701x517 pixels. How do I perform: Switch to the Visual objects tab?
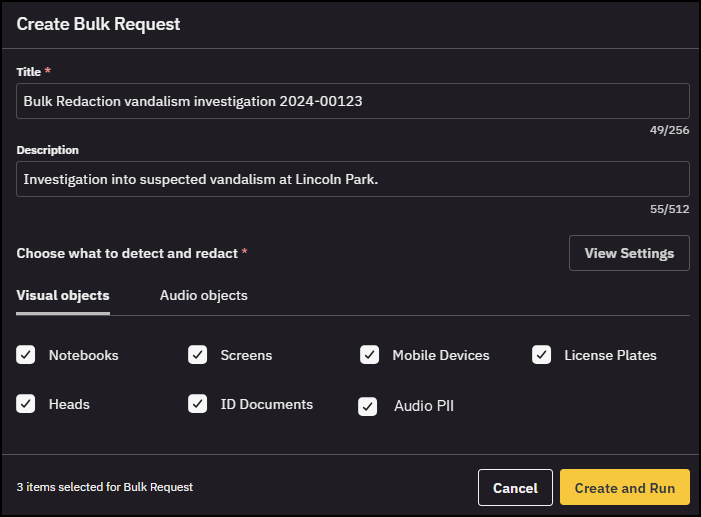tap(63, 296)
